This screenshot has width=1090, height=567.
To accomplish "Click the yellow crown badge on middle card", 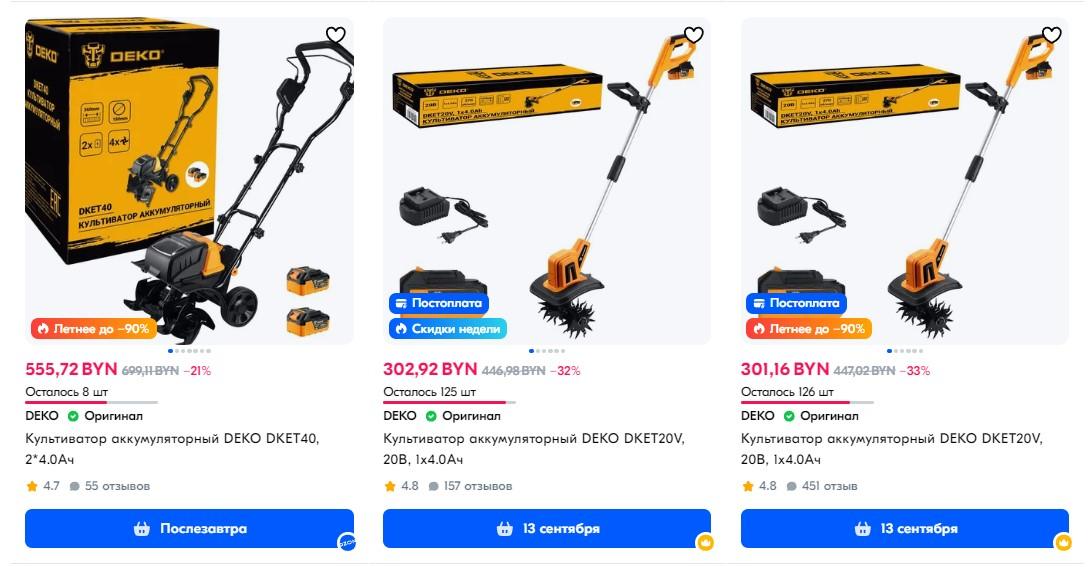I will [x=705, y=542].
